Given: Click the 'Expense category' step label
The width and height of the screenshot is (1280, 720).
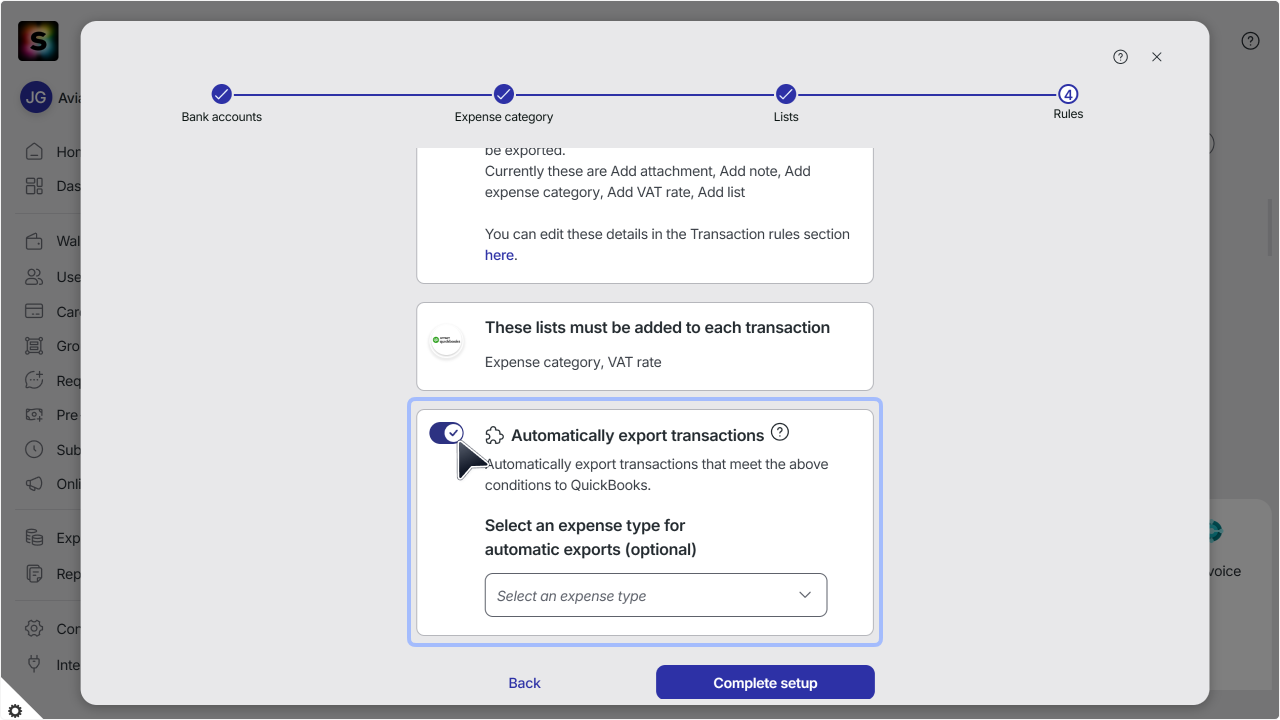Looking at the screenshot, I should point(504,117).
